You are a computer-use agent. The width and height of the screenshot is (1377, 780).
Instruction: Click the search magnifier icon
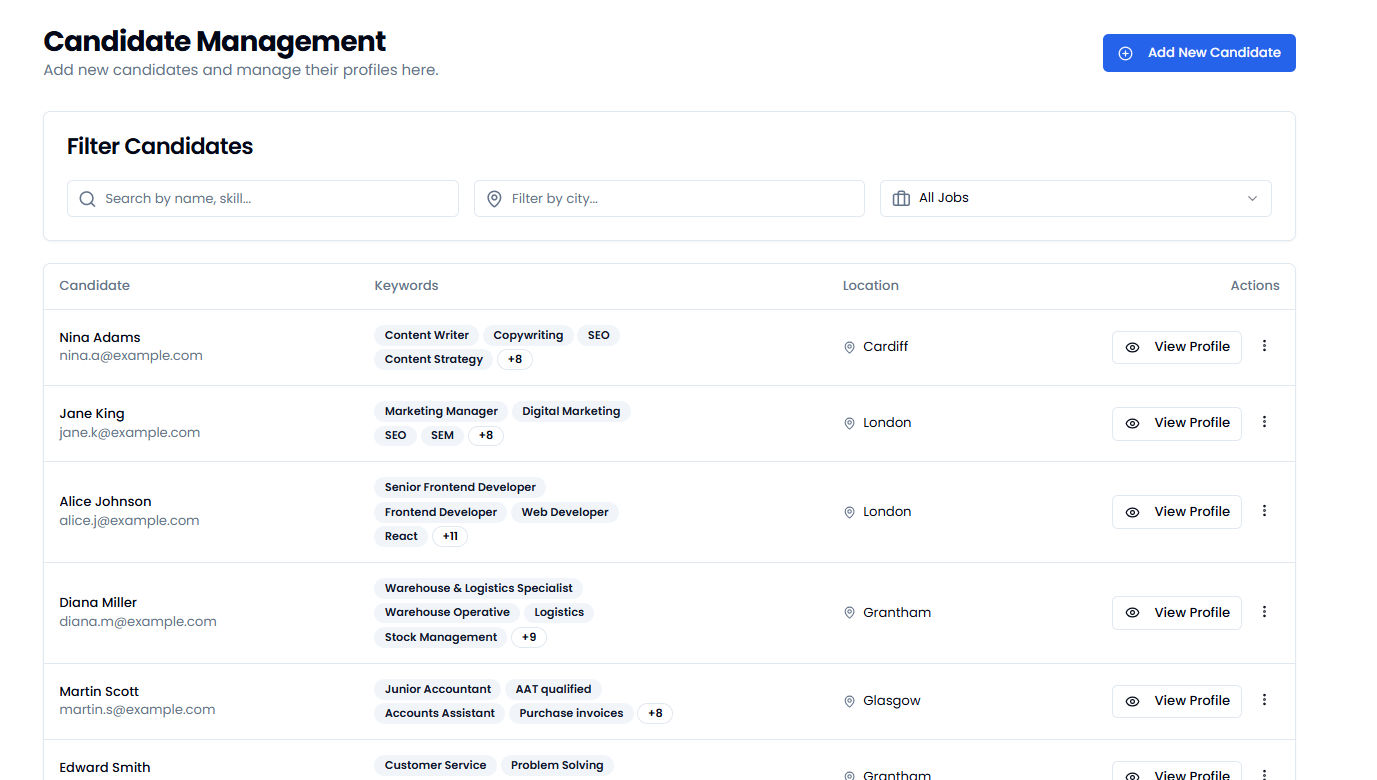[87, 198]
